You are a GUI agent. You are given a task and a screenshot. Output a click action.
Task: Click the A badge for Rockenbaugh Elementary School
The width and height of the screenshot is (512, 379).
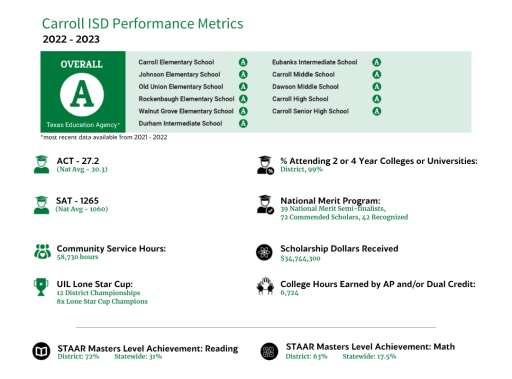(243, 99)
